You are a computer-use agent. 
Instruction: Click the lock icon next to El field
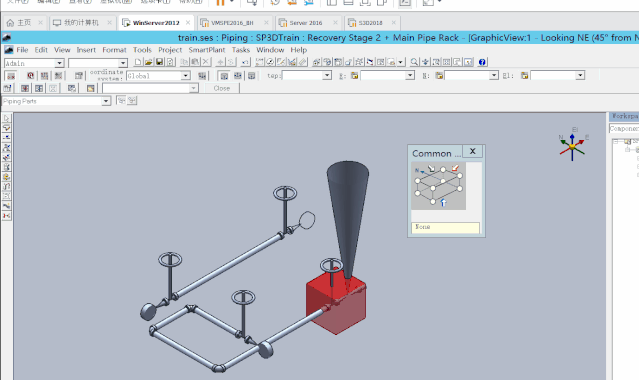524,75
